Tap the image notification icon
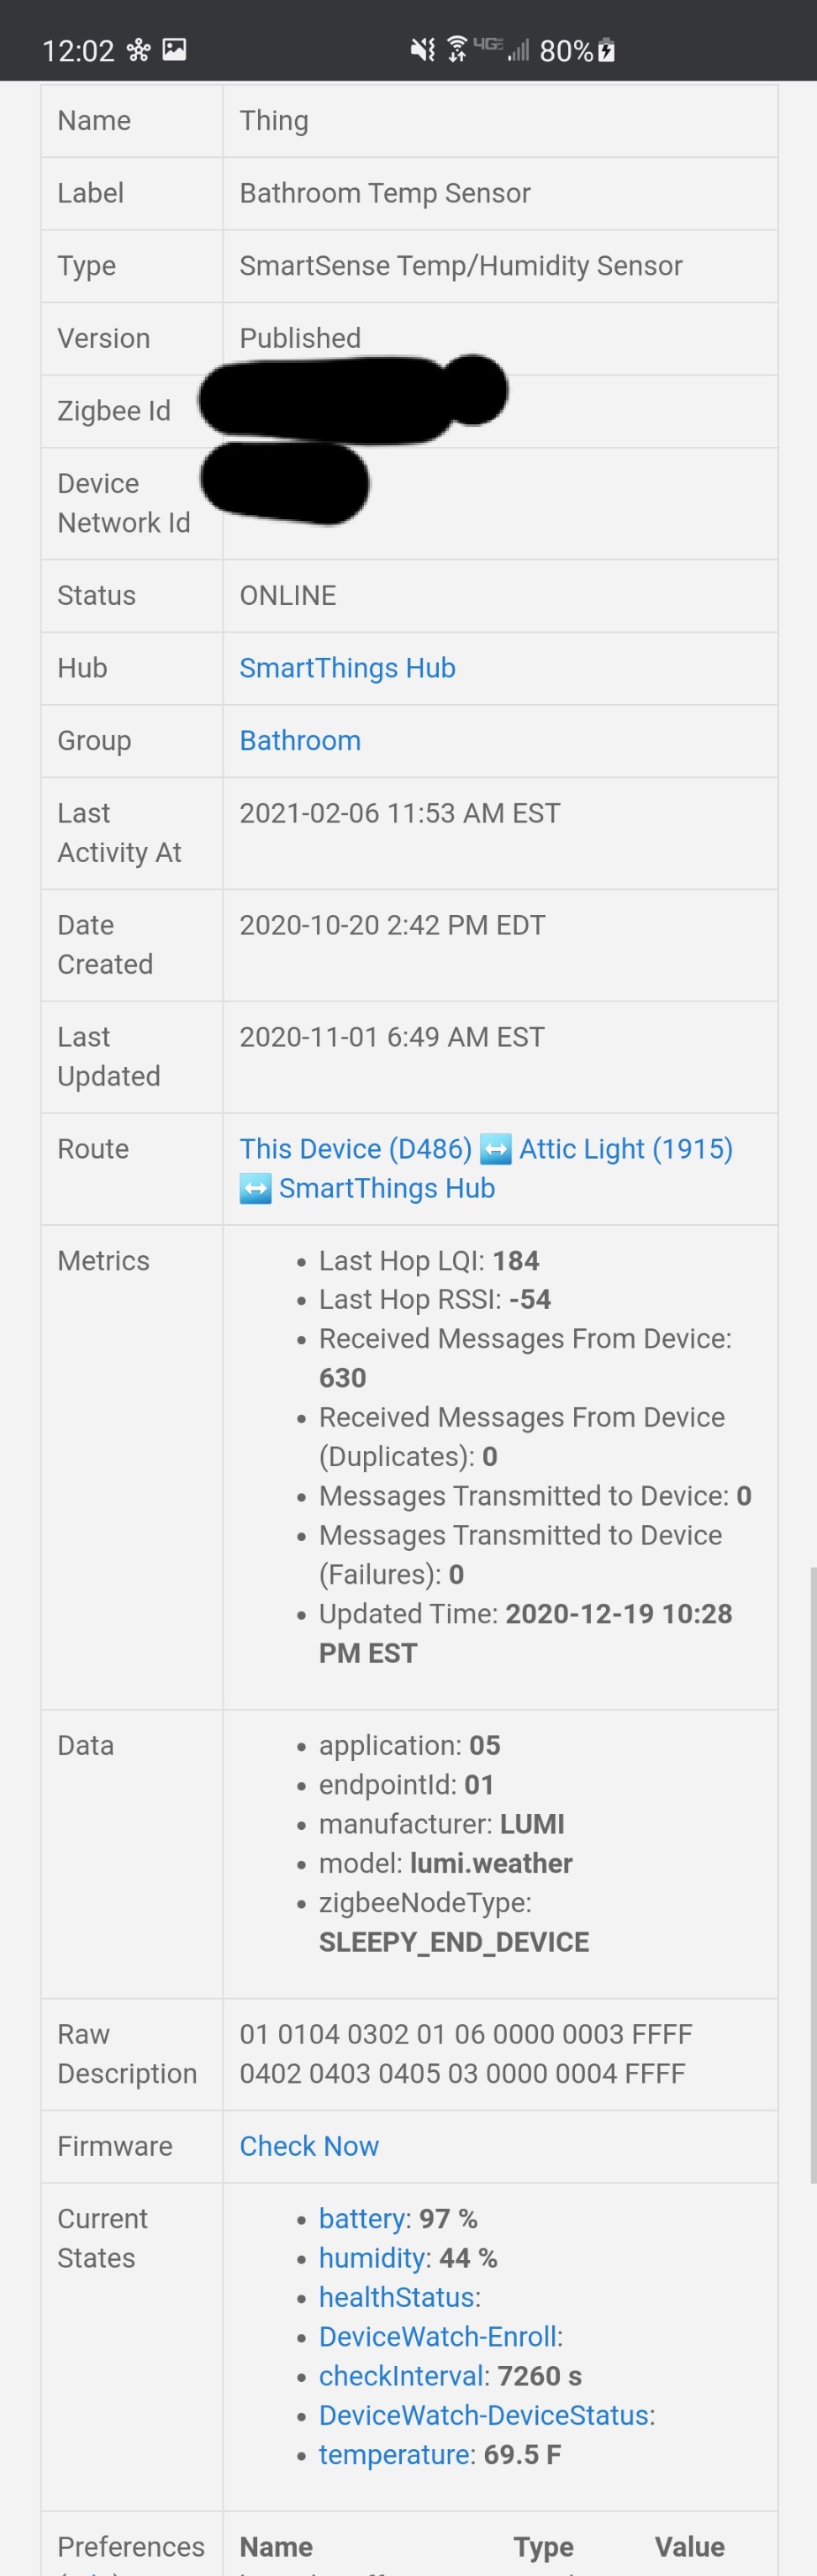817x2576 pixels. (174, 49)
